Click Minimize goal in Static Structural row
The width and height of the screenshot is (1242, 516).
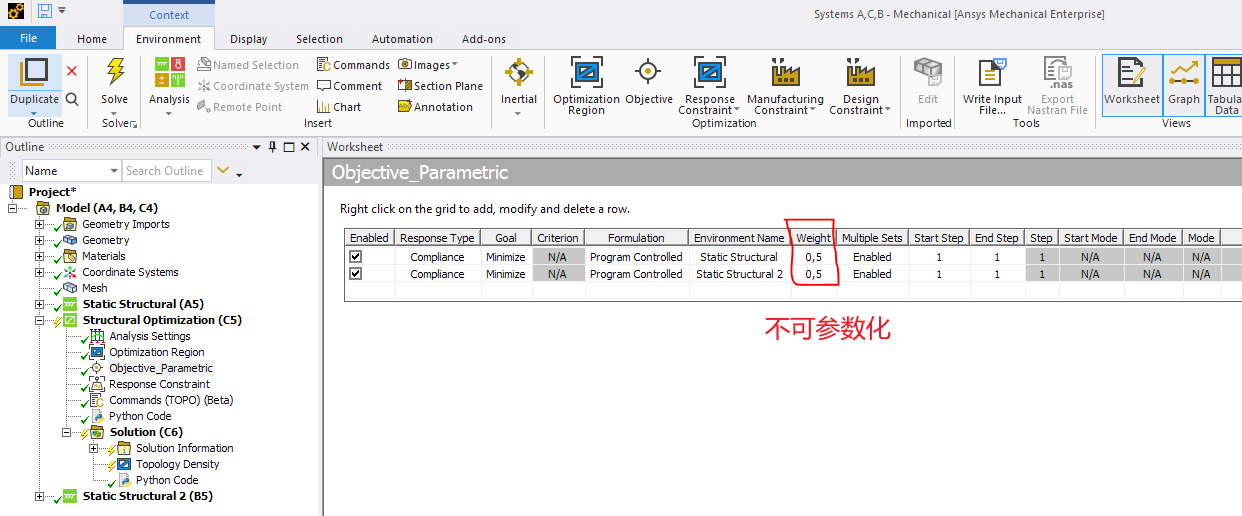[x=506, y=257]
